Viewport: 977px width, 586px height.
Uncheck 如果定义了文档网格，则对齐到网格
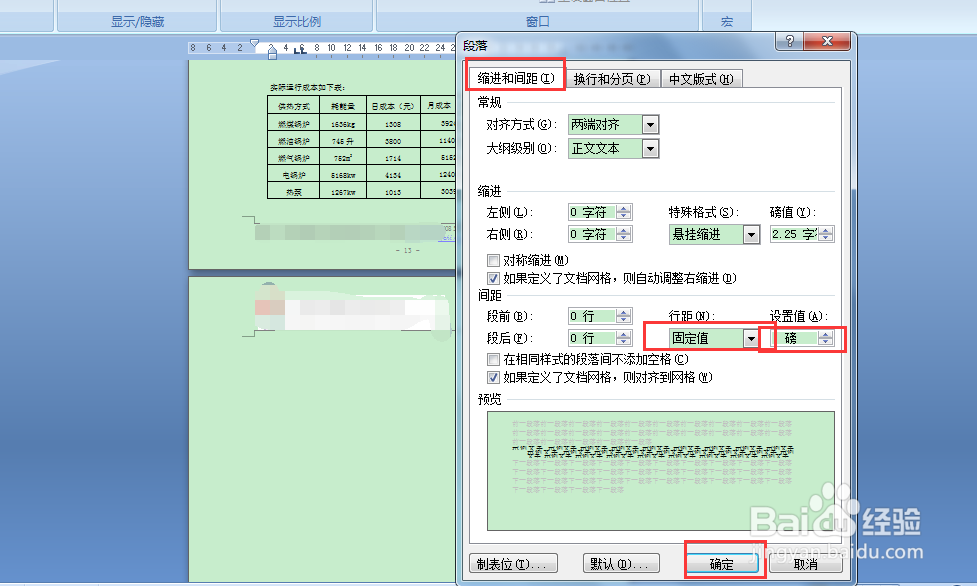(x=494, y=377)
